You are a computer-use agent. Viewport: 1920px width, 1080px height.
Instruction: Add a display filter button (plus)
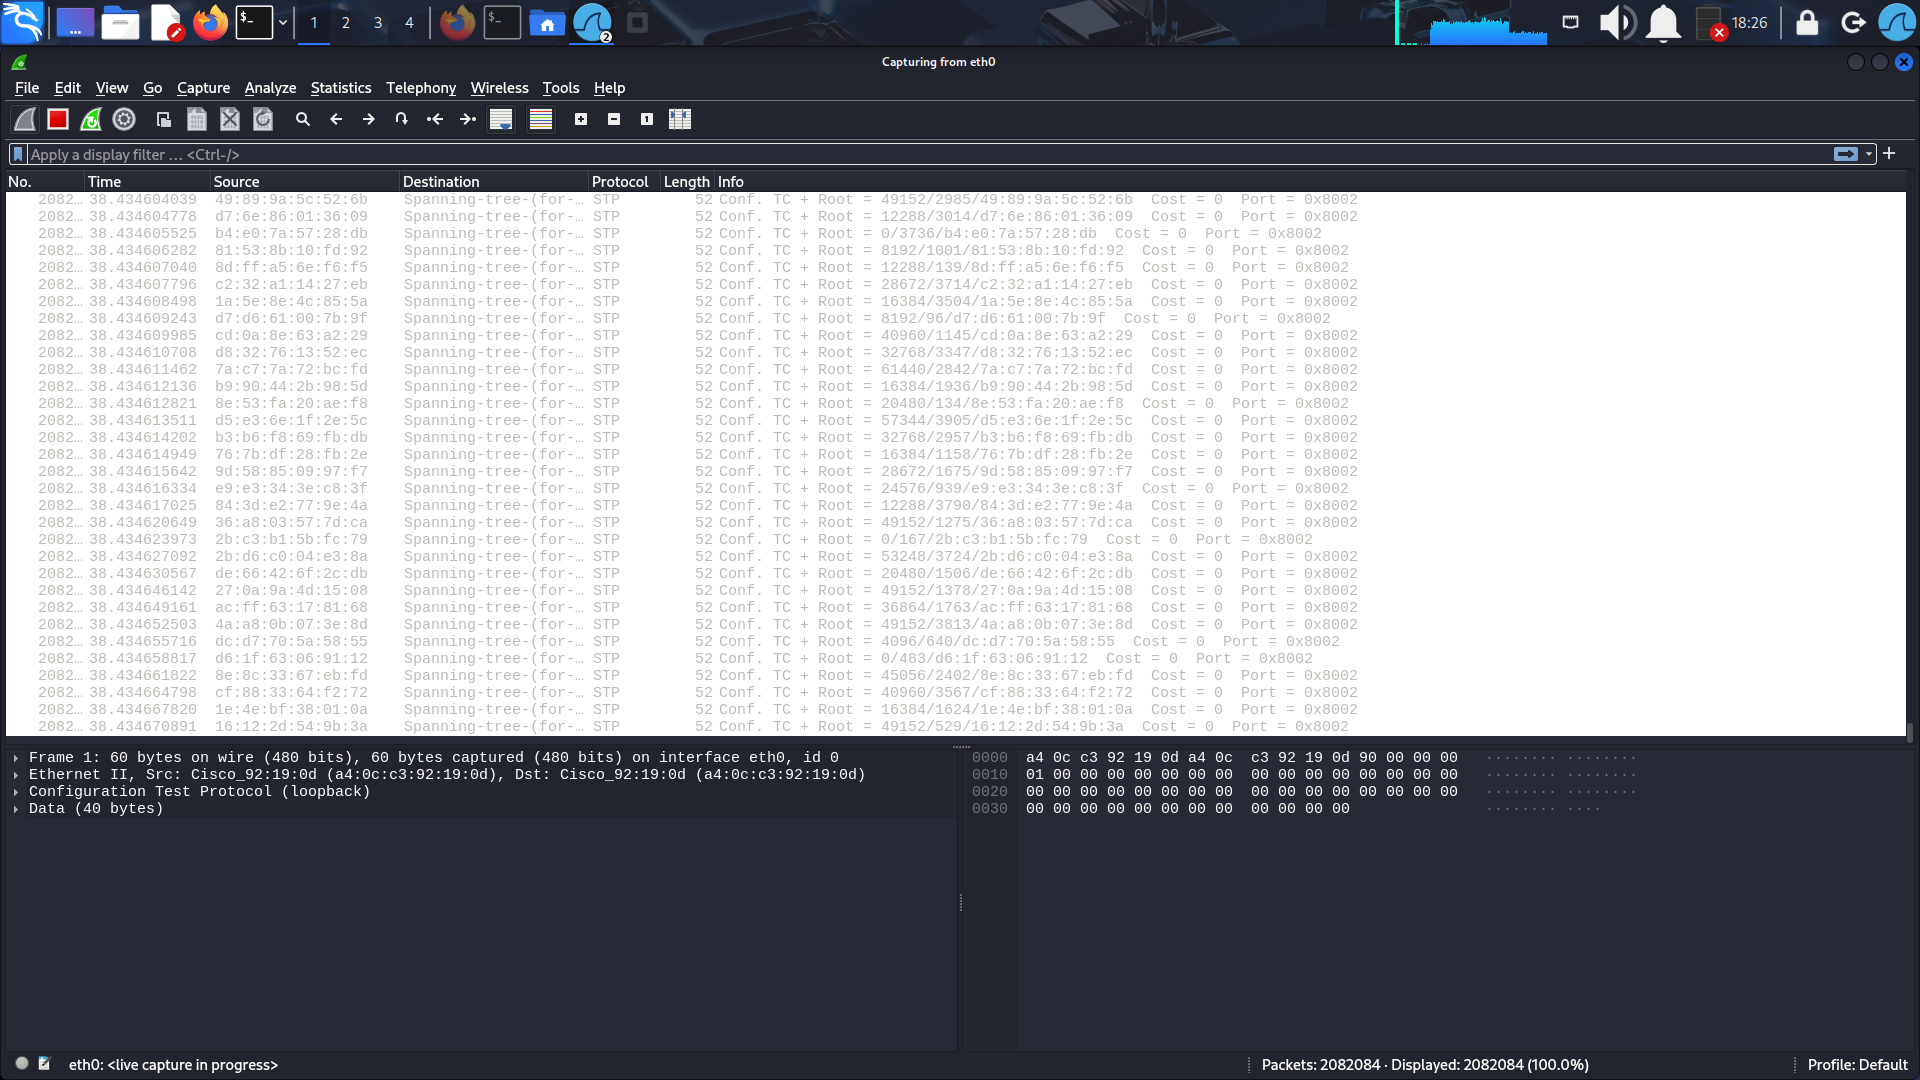[1889, 153]
